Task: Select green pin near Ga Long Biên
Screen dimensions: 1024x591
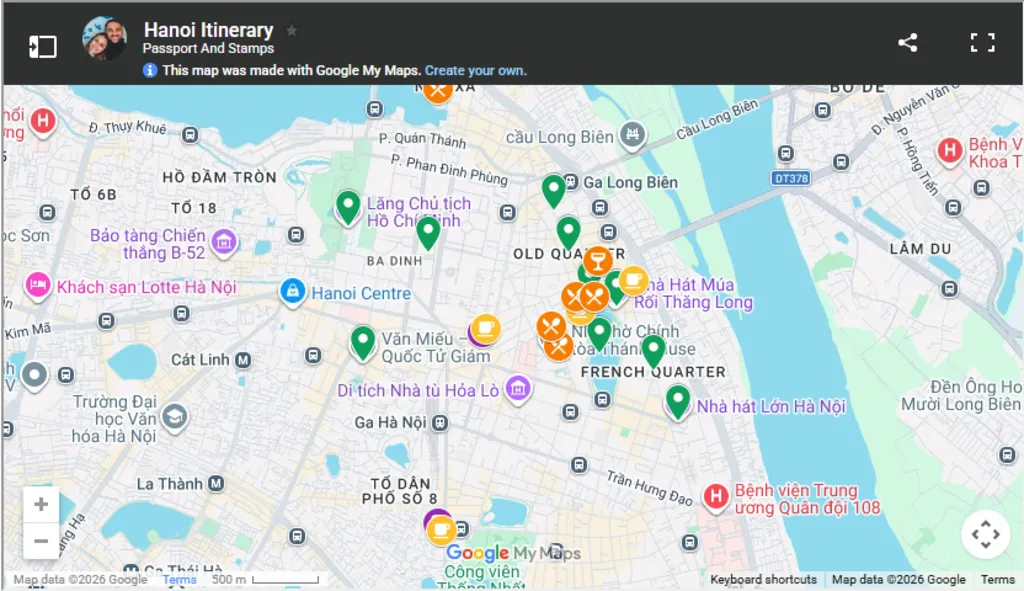Action: 554,190
